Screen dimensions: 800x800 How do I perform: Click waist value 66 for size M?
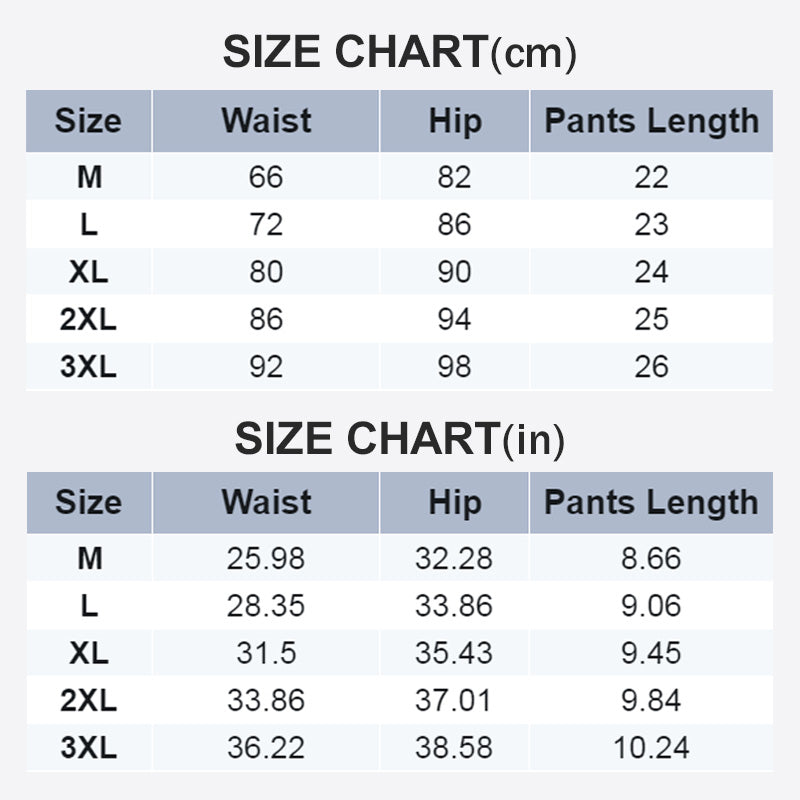point(266,177)
